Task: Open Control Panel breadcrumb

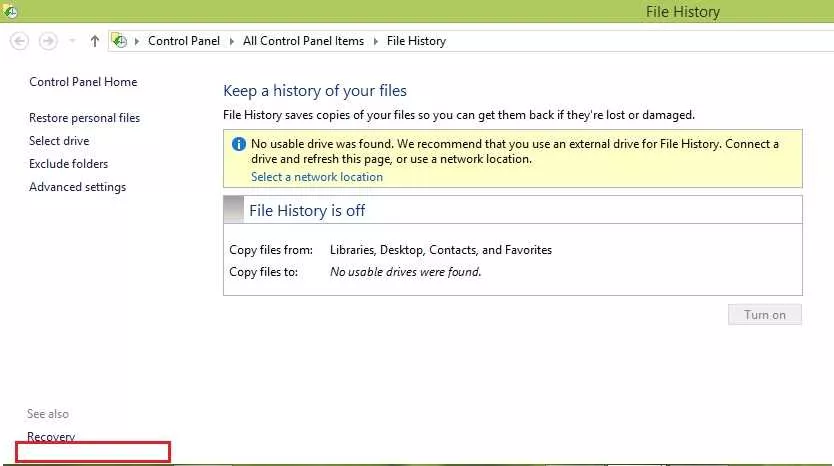Action: (x=184, y=41)
